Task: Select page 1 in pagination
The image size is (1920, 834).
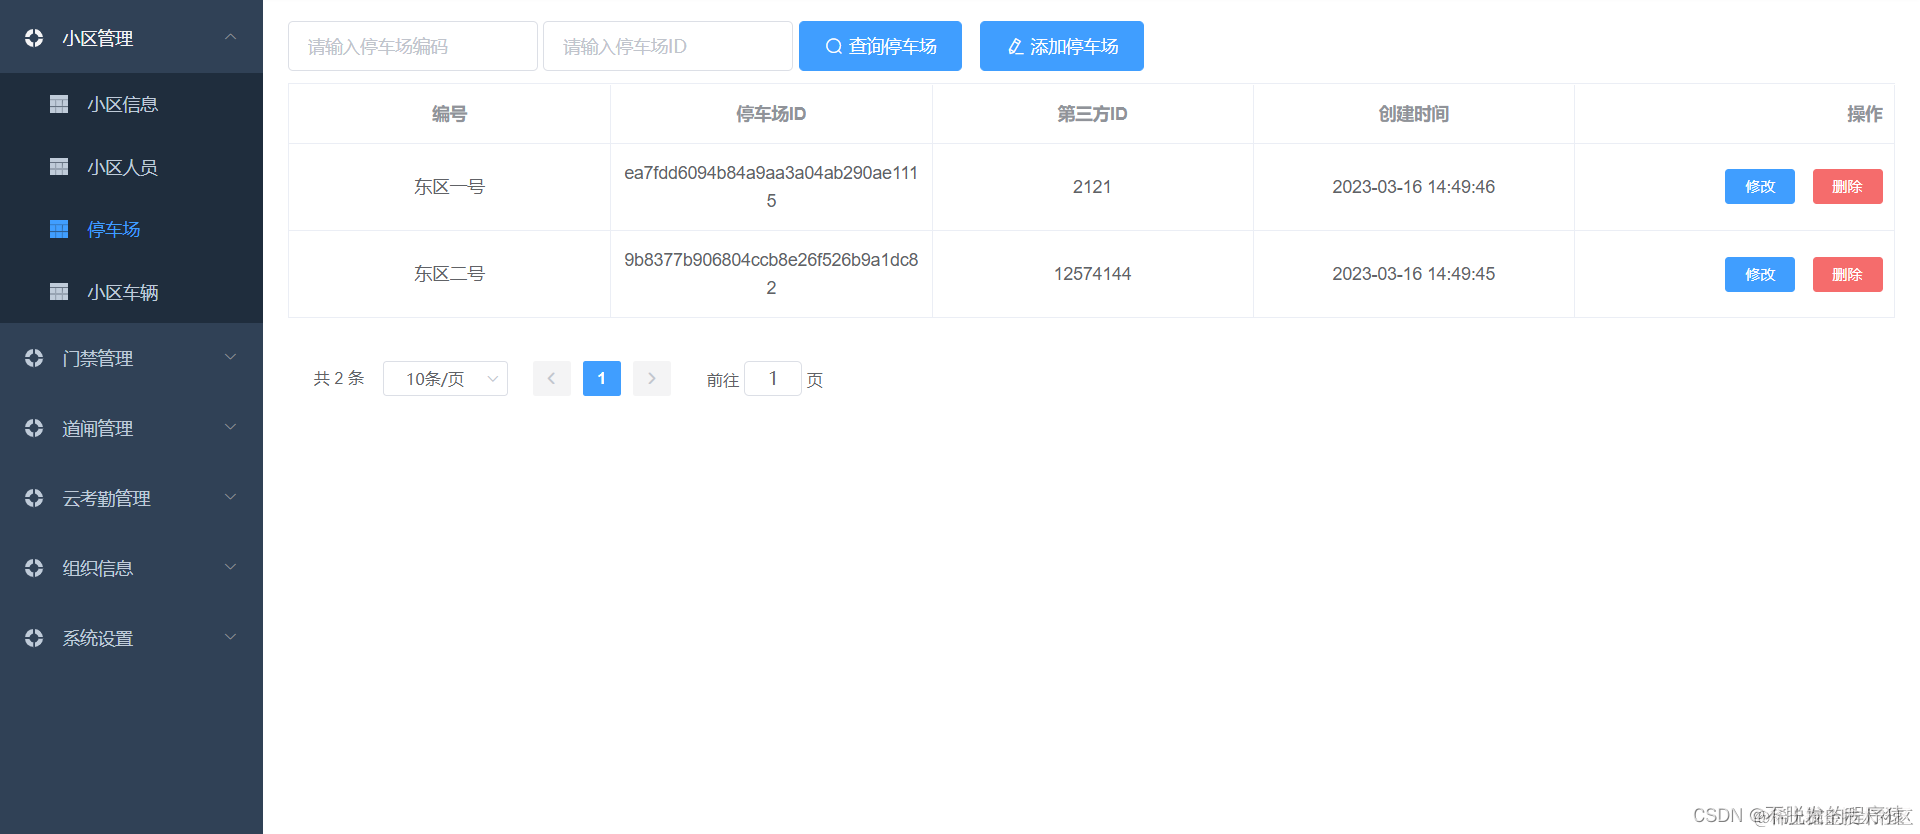Action: pos(601,378)
